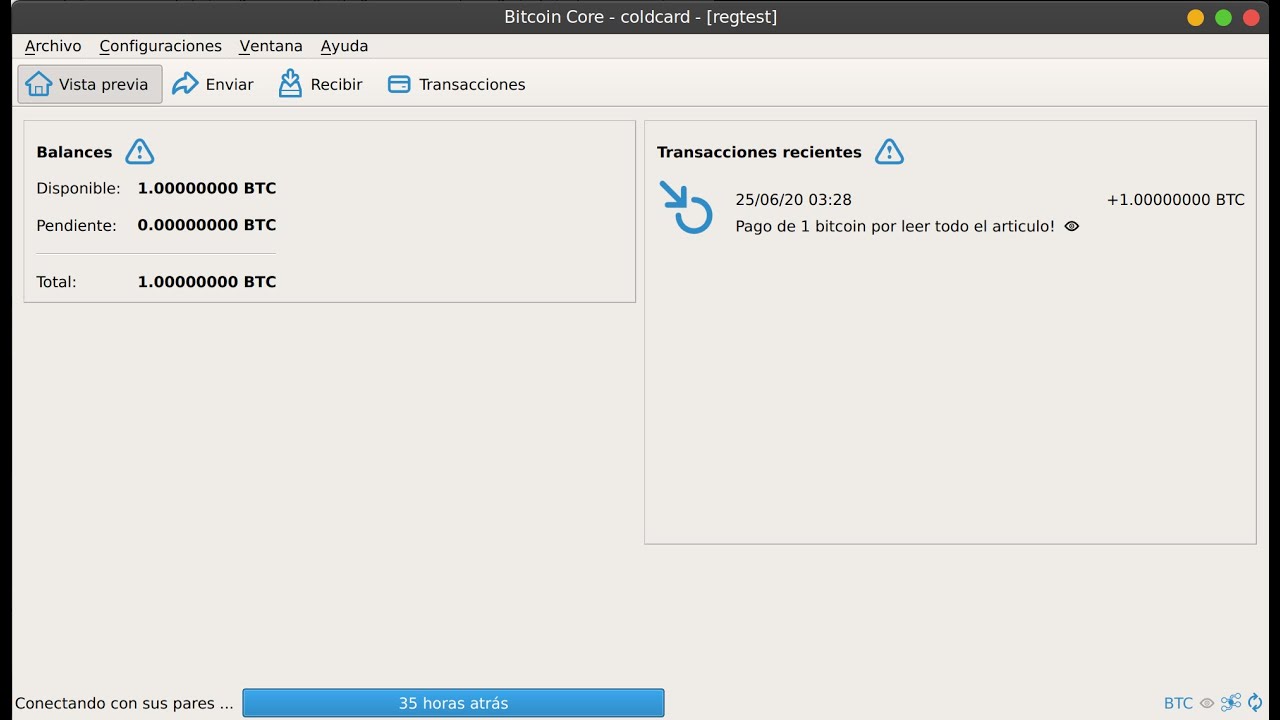
Task: Switch to the Vista previa tab
Action: tap(89, 84)
